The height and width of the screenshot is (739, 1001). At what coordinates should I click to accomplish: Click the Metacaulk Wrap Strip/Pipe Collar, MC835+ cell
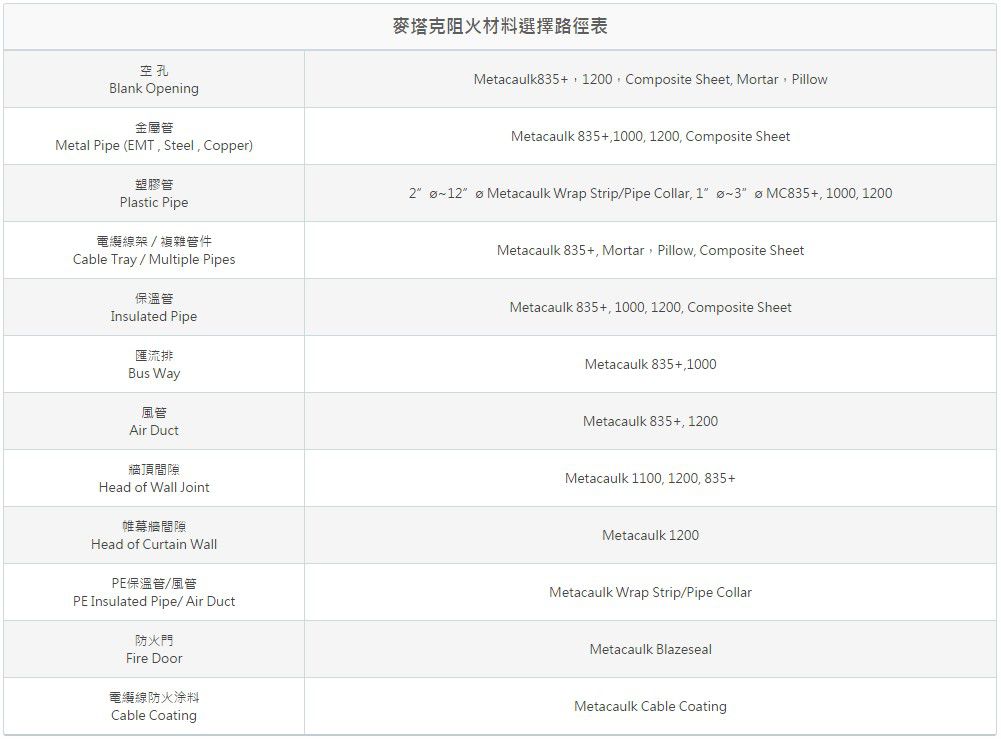coord(651,193)
